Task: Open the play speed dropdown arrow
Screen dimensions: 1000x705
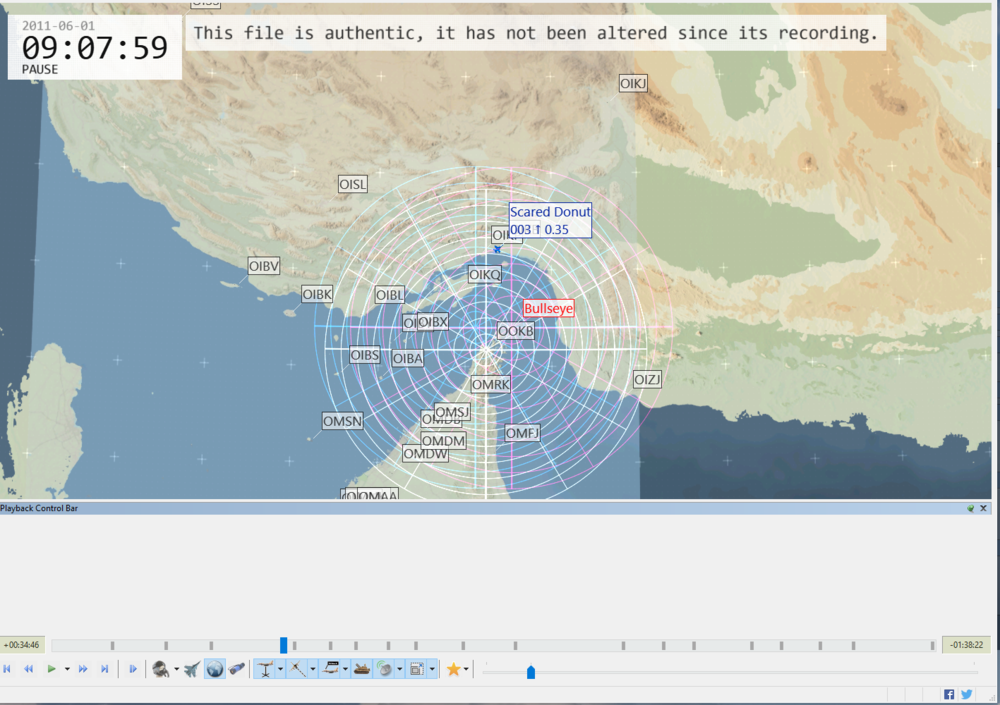Action: [x=67, y=669]
